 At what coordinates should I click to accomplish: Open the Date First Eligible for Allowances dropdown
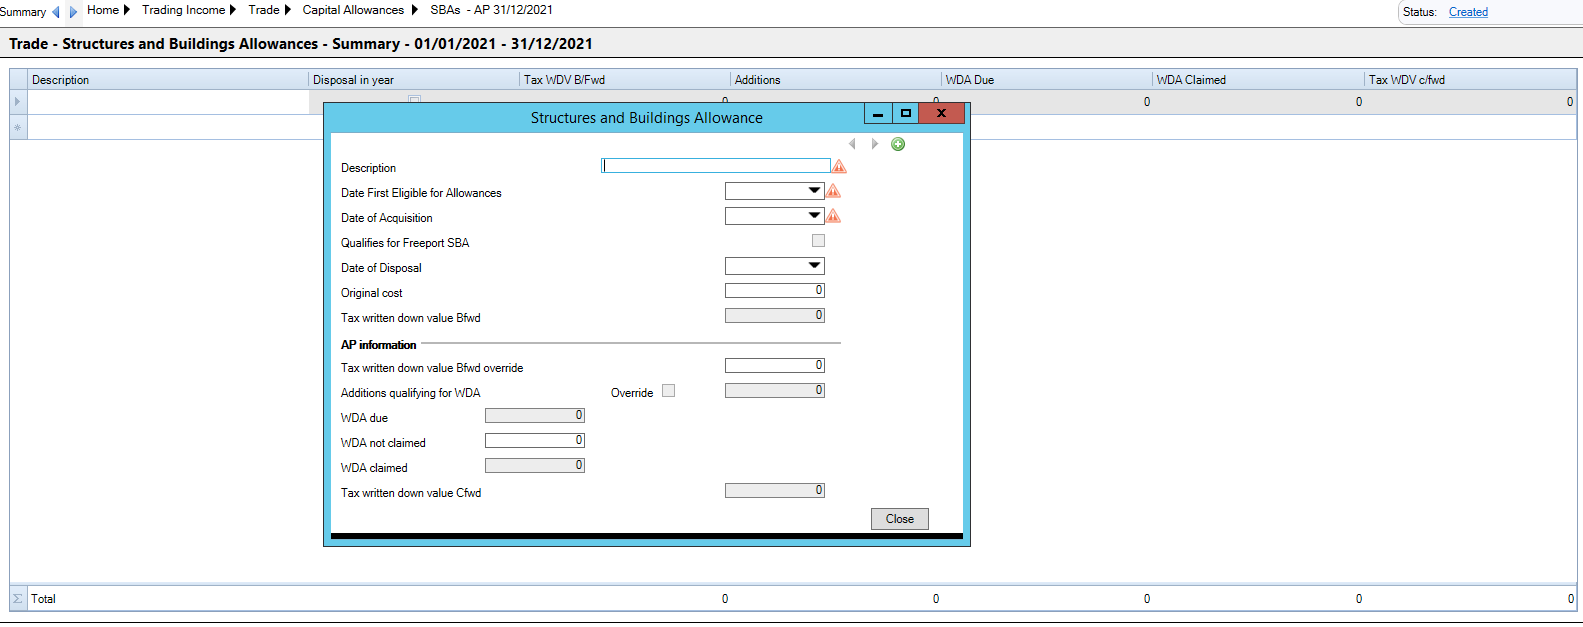815,190
